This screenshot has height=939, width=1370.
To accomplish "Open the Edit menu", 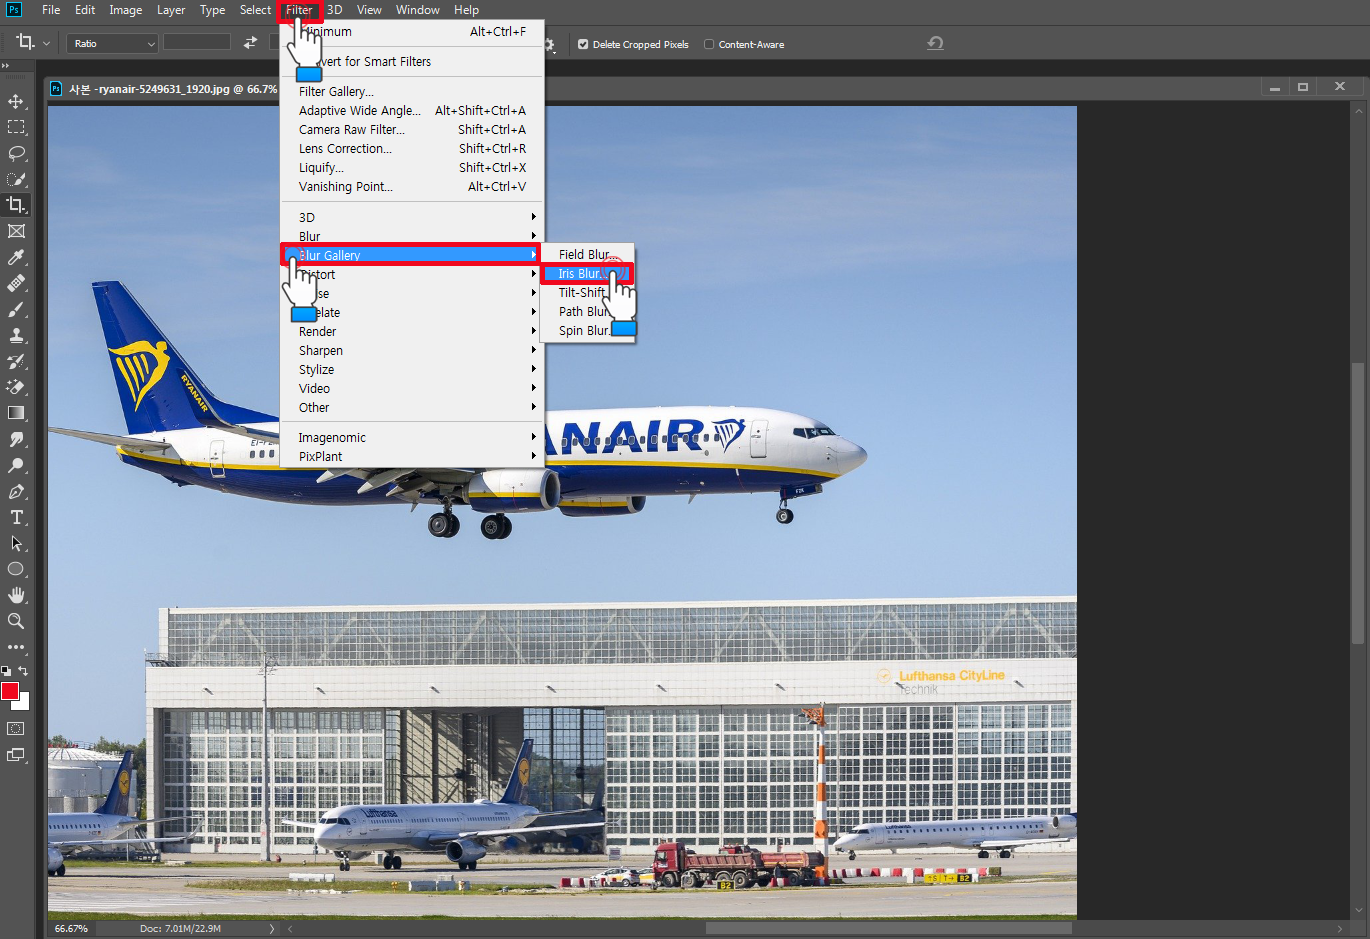I will [85, 10].
